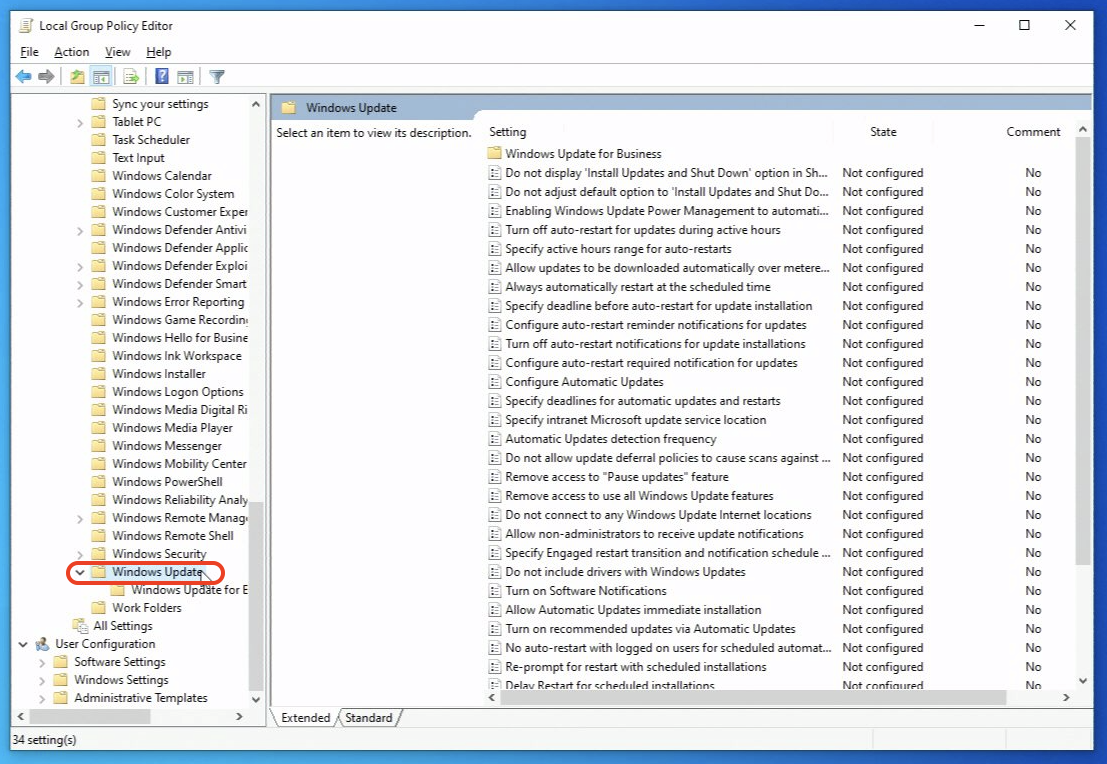Sort the list by the State column header
The height and width of the screenshot is (764, 1107).
(883, 132)
